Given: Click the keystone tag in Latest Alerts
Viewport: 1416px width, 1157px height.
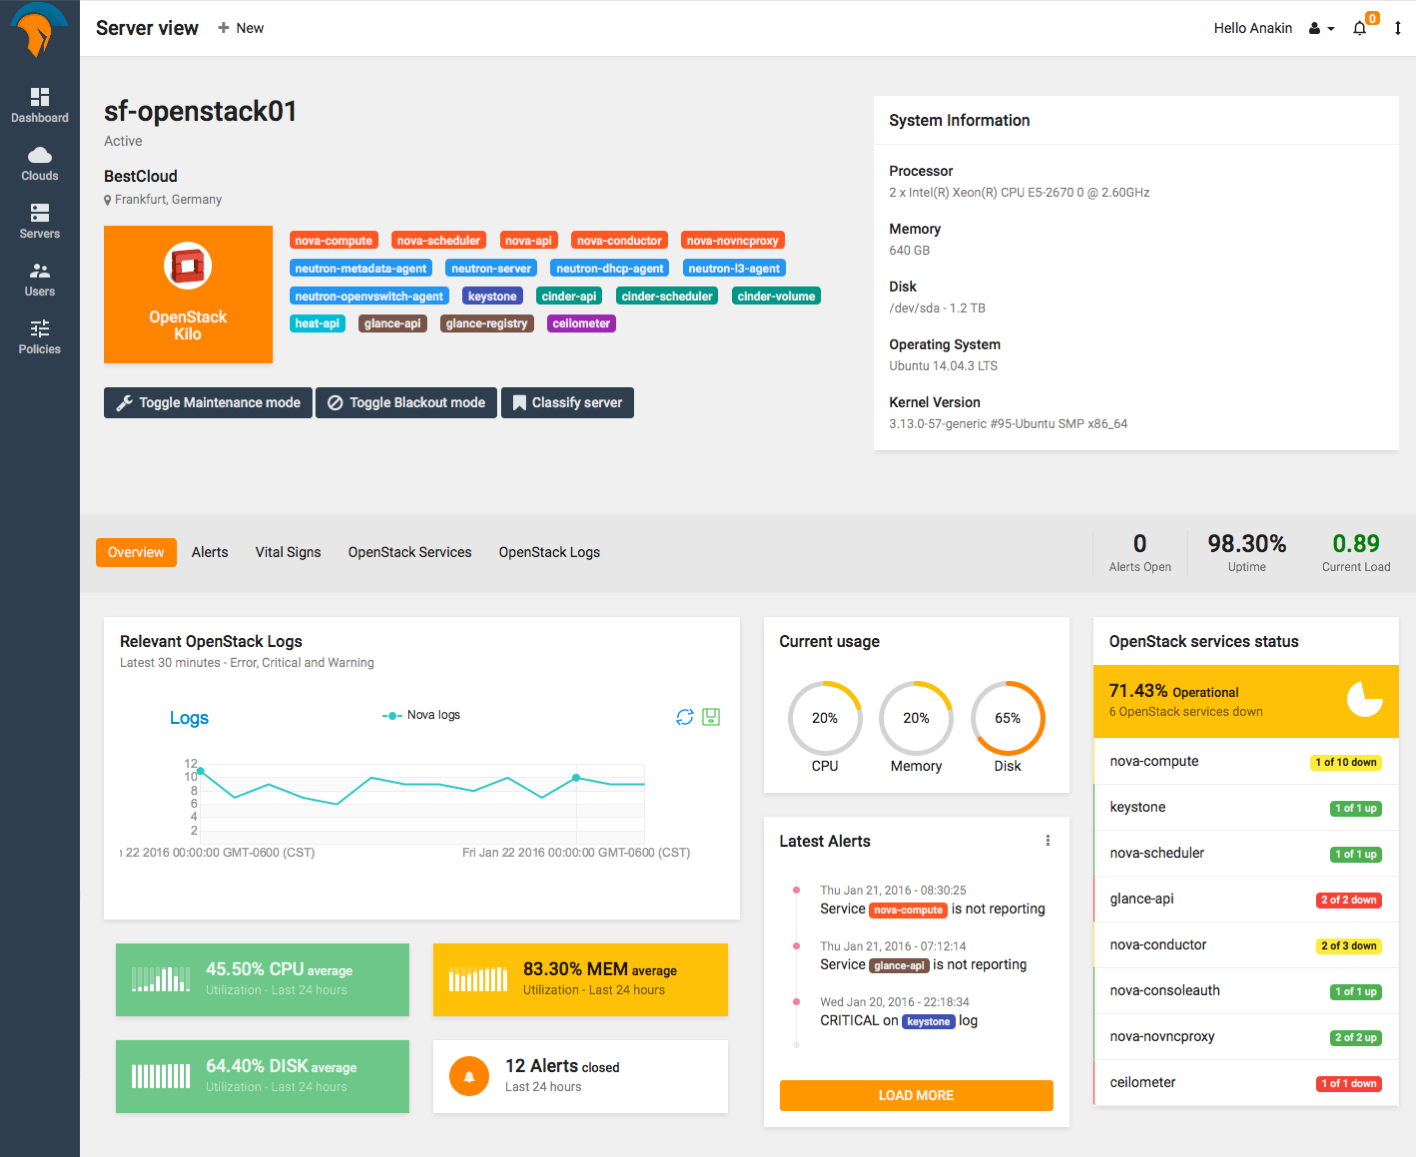Looking at the screenshot, I should click(x=928, y=1022).
